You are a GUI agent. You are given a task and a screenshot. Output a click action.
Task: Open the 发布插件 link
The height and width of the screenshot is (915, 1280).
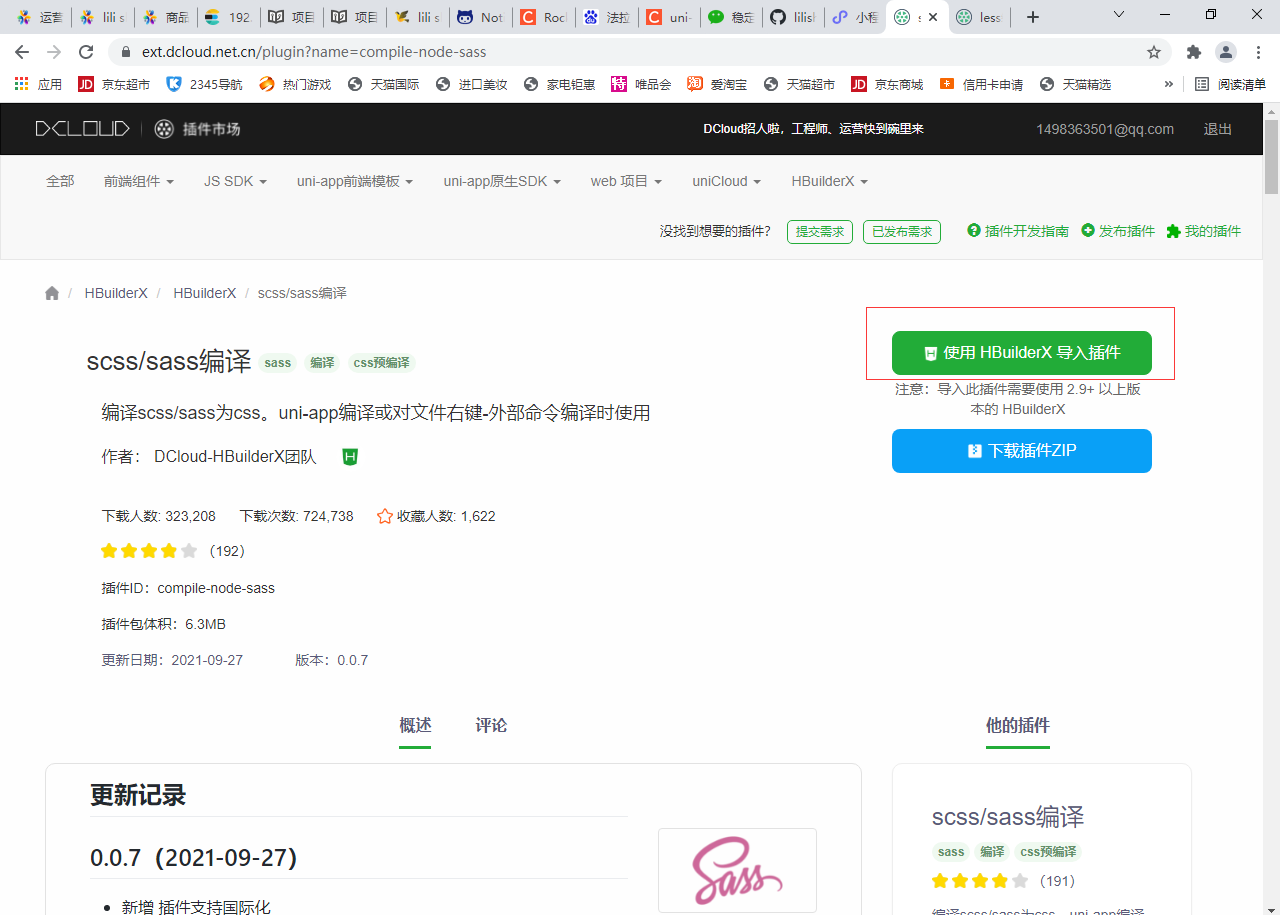click(x=1118, y=231)
